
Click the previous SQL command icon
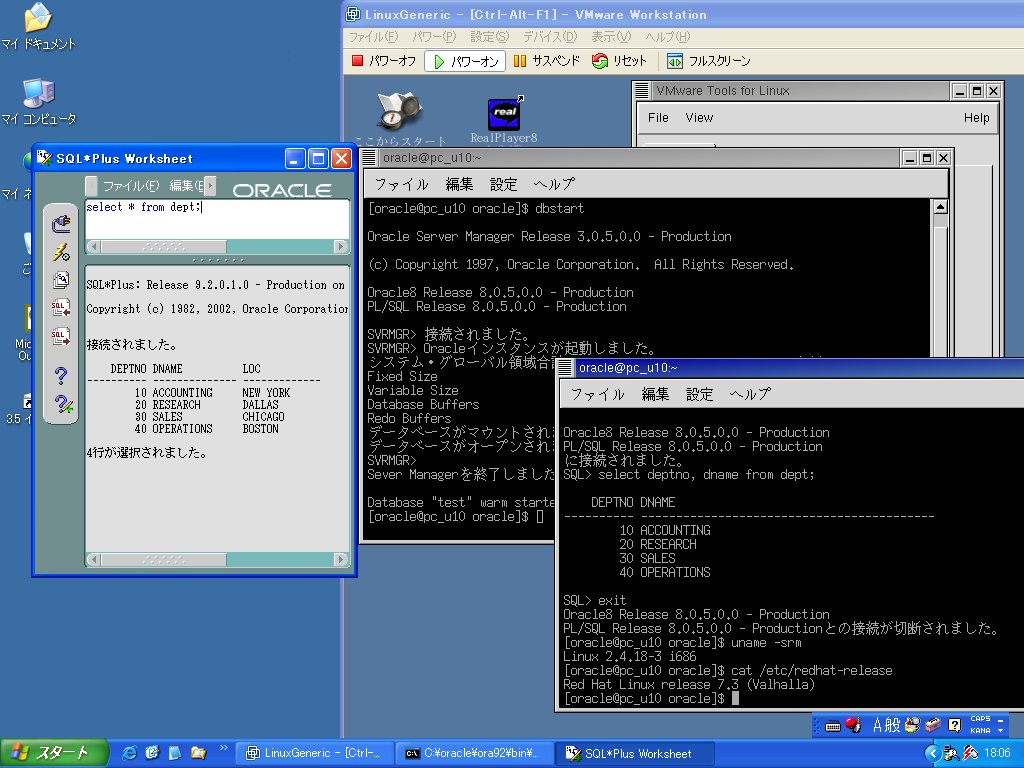[x=61, y=308]
